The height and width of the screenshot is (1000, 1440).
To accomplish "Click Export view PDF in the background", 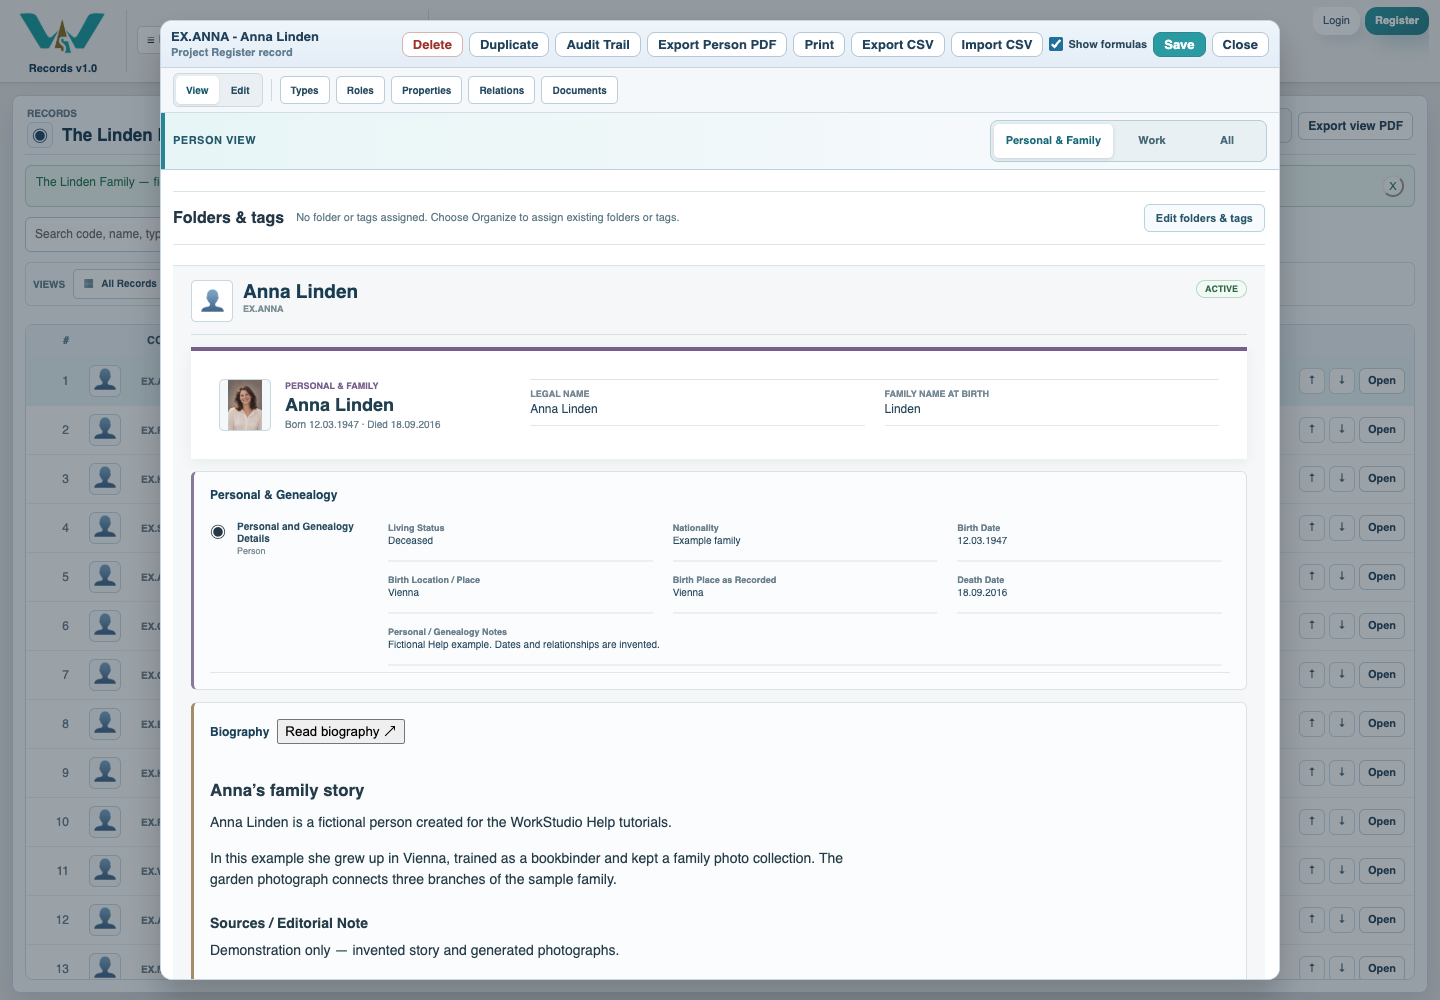I will pyautogui.click(x=1355, y=126).
